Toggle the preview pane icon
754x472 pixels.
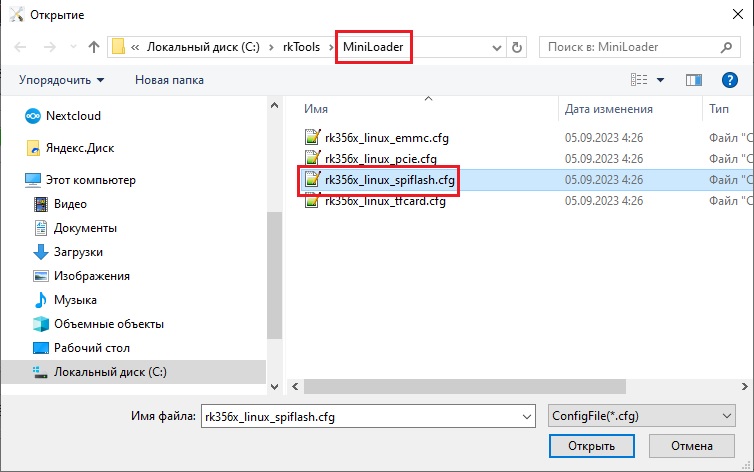(x=693, y=80)
